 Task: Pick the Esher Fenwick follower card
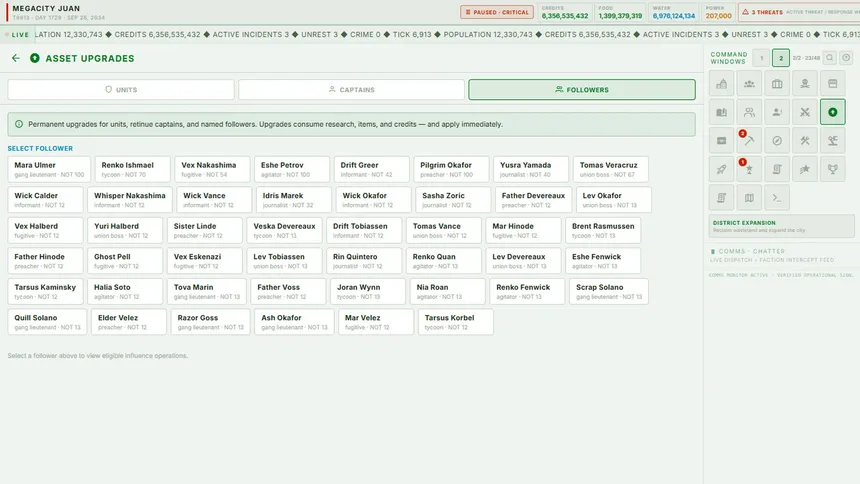603,261
